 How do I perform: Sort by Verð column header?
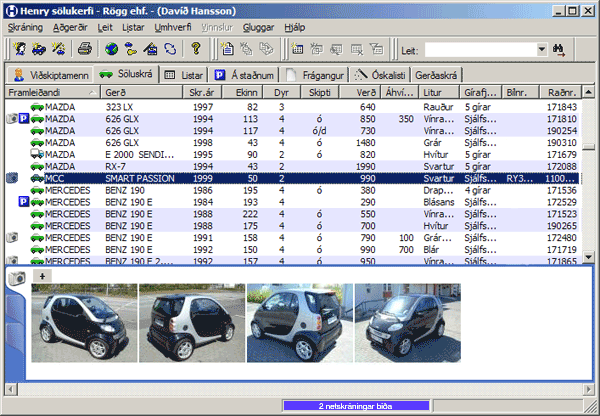tap(360, 92)
